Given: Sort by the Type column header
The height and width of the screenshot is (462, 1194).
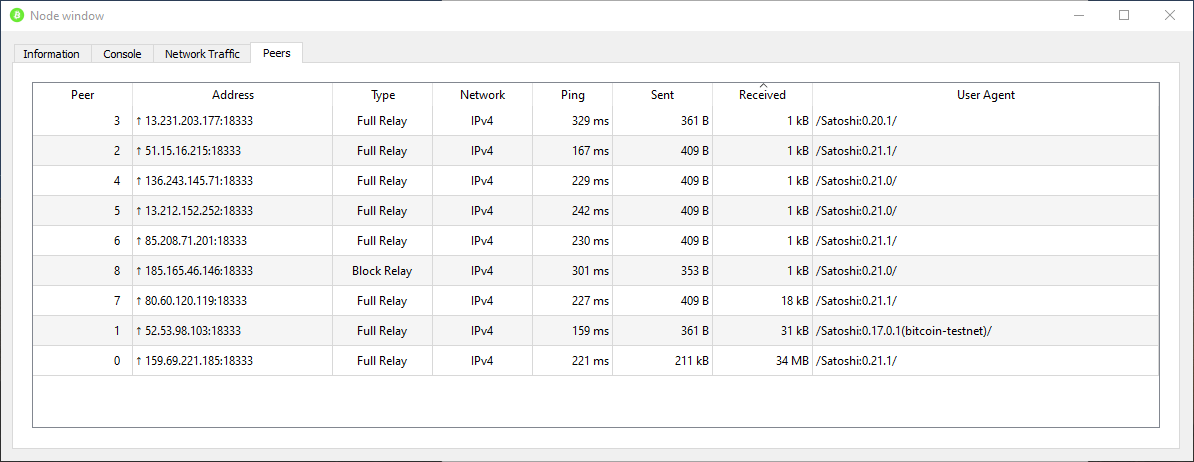Looking at the screenshot, I should tap(383, 95).
